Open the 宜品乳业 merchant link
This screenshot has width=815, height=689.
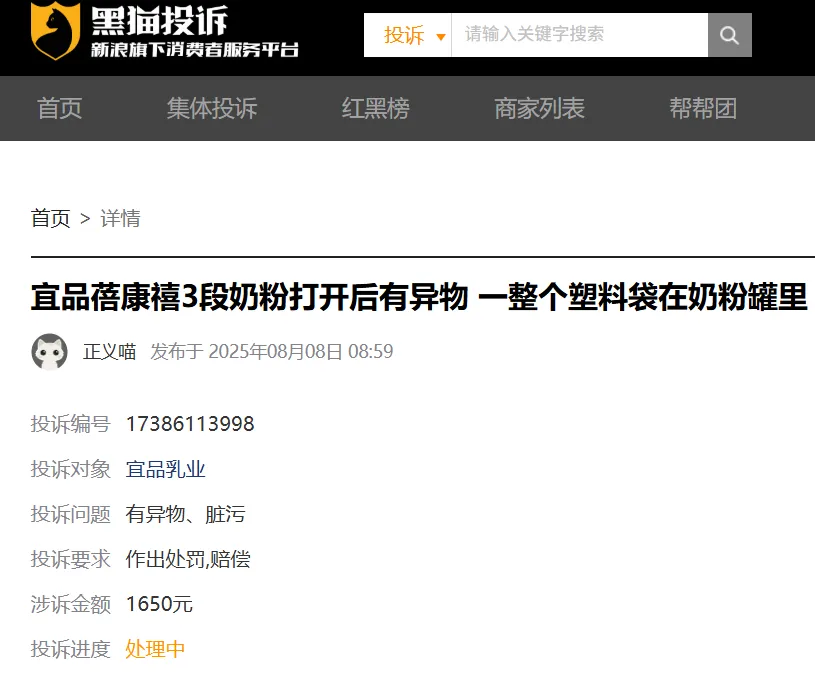pyautogui.click(x=166, y=469)
